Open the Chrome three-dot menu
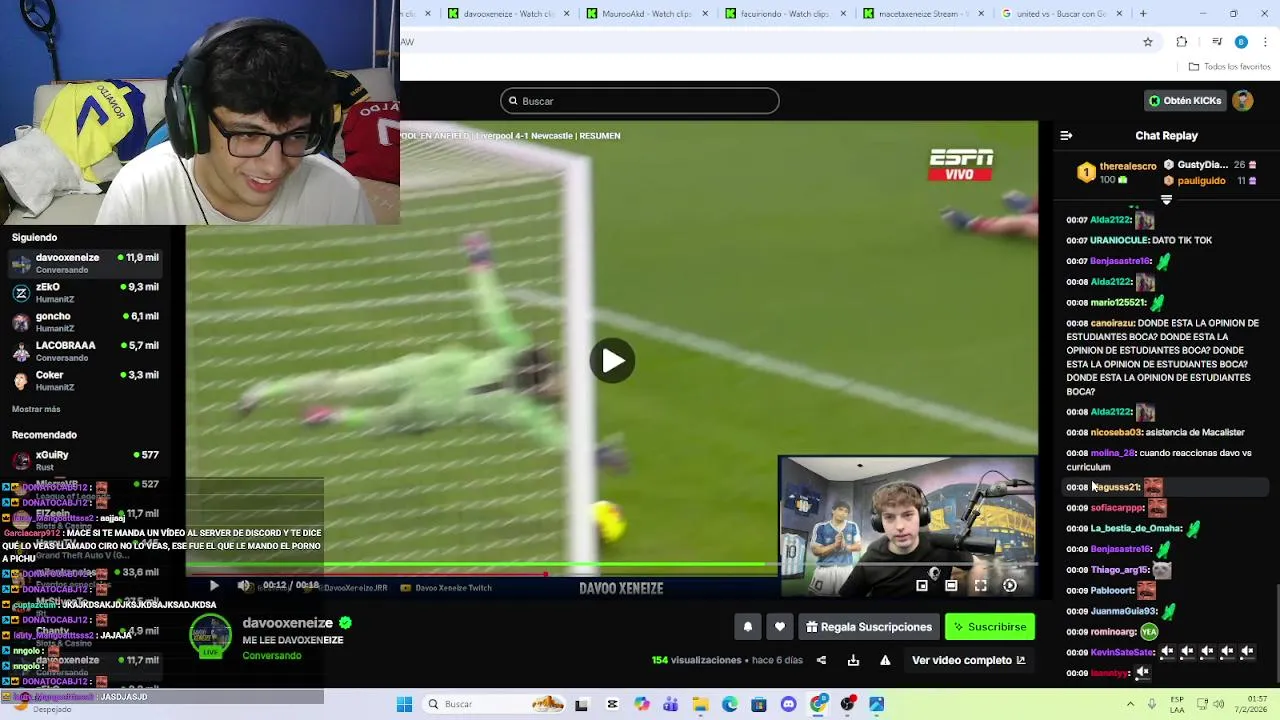The width and height of the screenshot is (1280, 720). 1266,42
